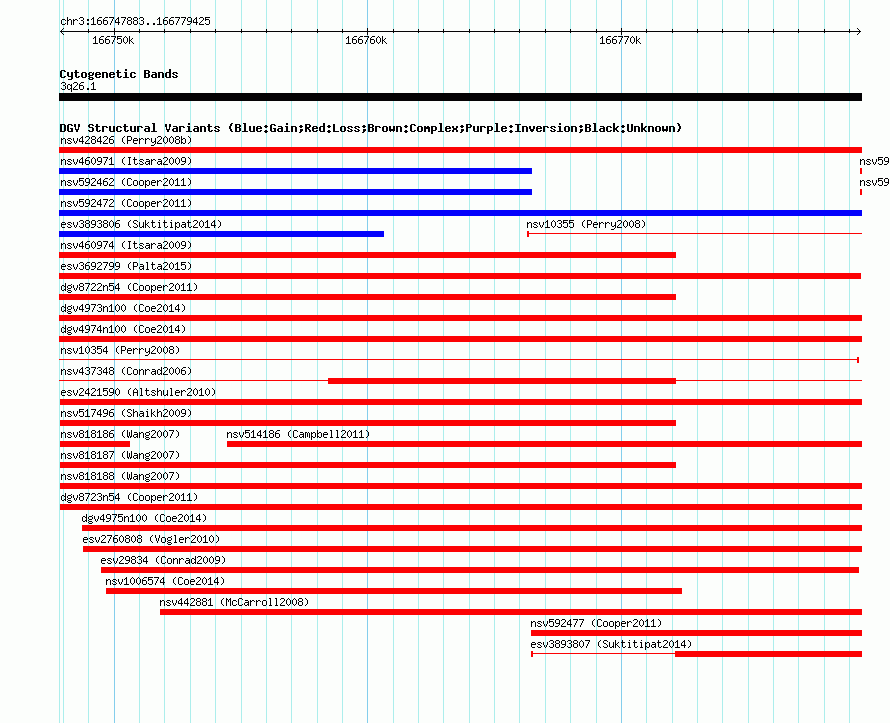Click the thick red segment of esv3893807
The image size is (890, 723).
coord(769,654)
